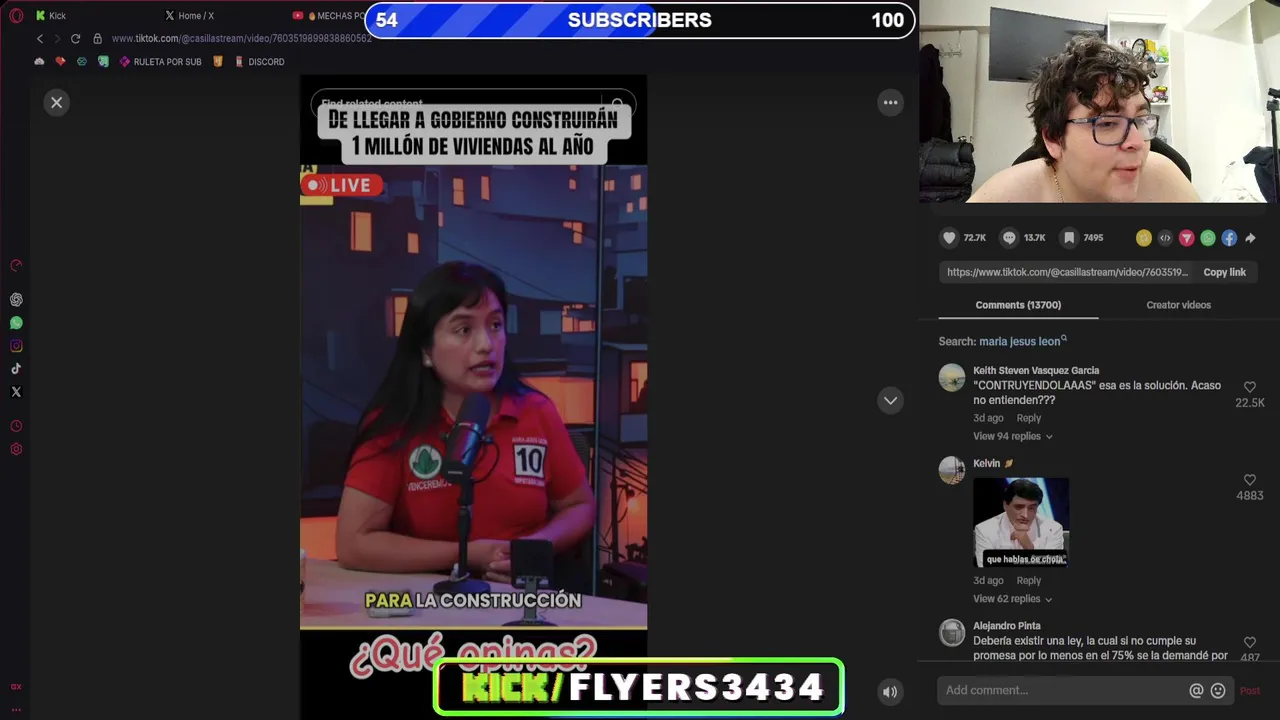
Task: Open sidebar three-dots setup menu
Action: point(16,709)
